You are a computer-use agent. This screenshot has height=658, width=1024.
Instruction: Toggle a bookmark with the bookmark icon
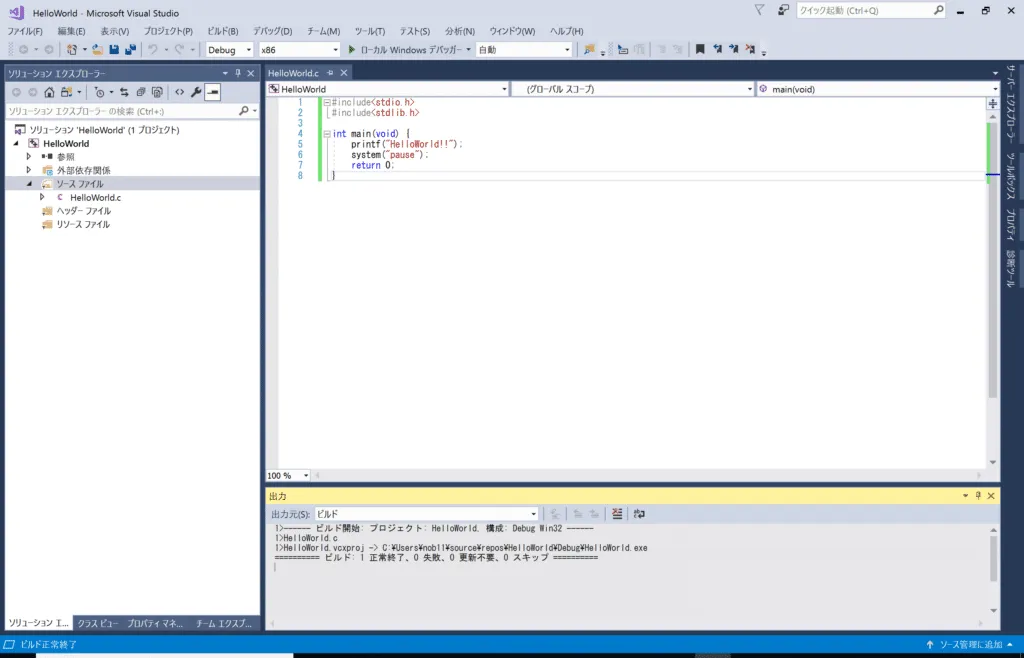click(x=700, y=50)
